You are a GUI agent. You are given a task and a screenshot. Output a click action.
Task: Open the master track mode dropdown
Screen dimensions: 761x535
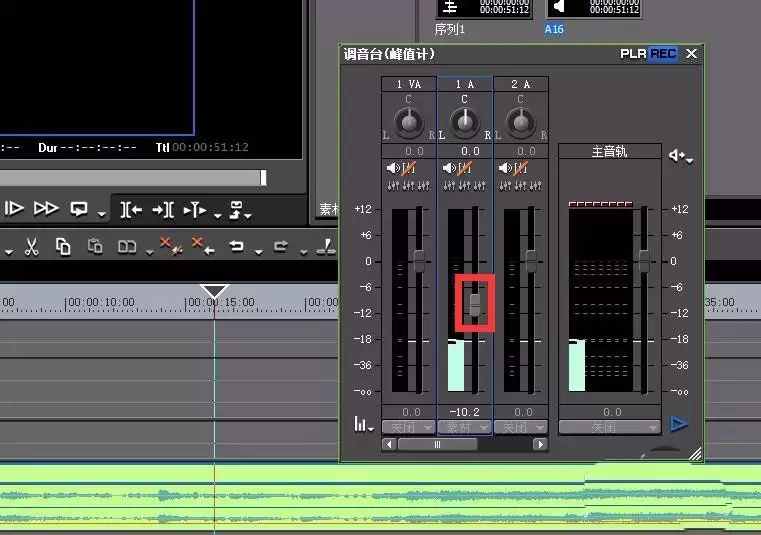610,428
